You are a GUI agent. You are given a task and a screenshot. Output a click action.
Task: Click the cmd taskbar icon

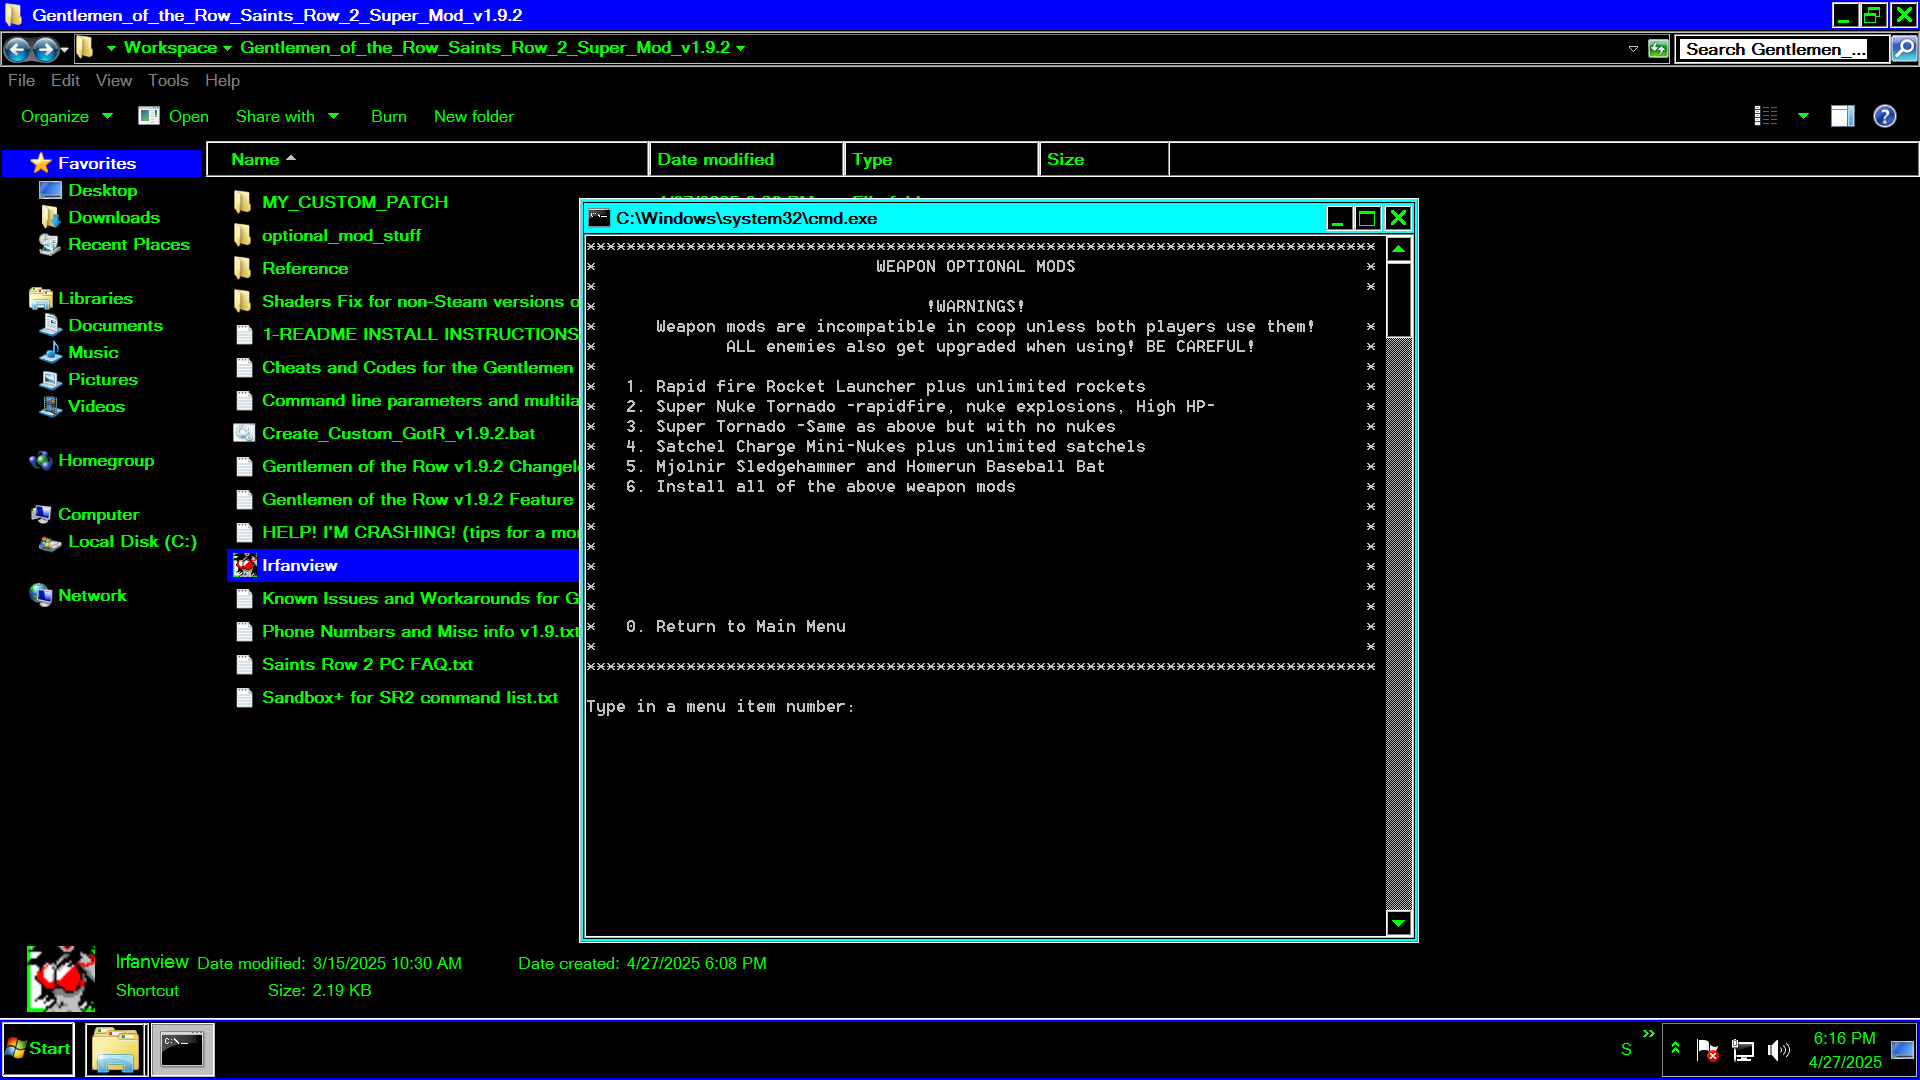pos(182,1050)
